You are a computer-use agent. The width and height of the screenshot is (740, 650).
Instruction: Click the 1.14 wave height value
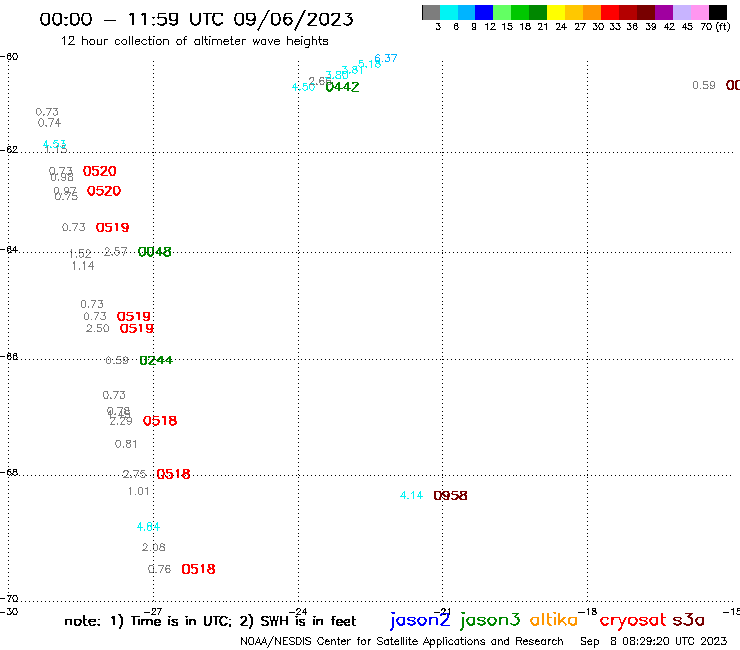coord(83,266)
